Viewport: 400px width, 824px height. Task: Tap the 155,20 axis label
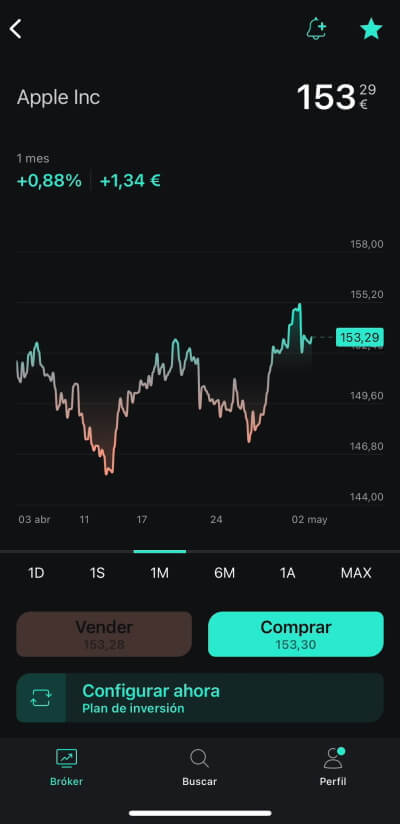[x=367, y=294]
